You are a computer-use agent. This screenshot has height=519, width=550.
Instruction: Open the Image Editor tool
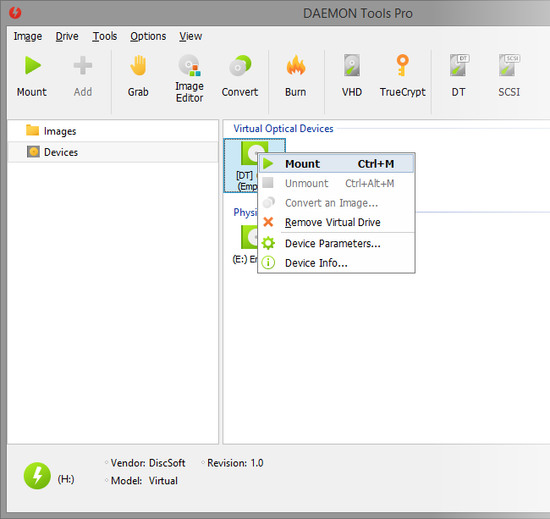pyautogui.click(x=189, y=66)
